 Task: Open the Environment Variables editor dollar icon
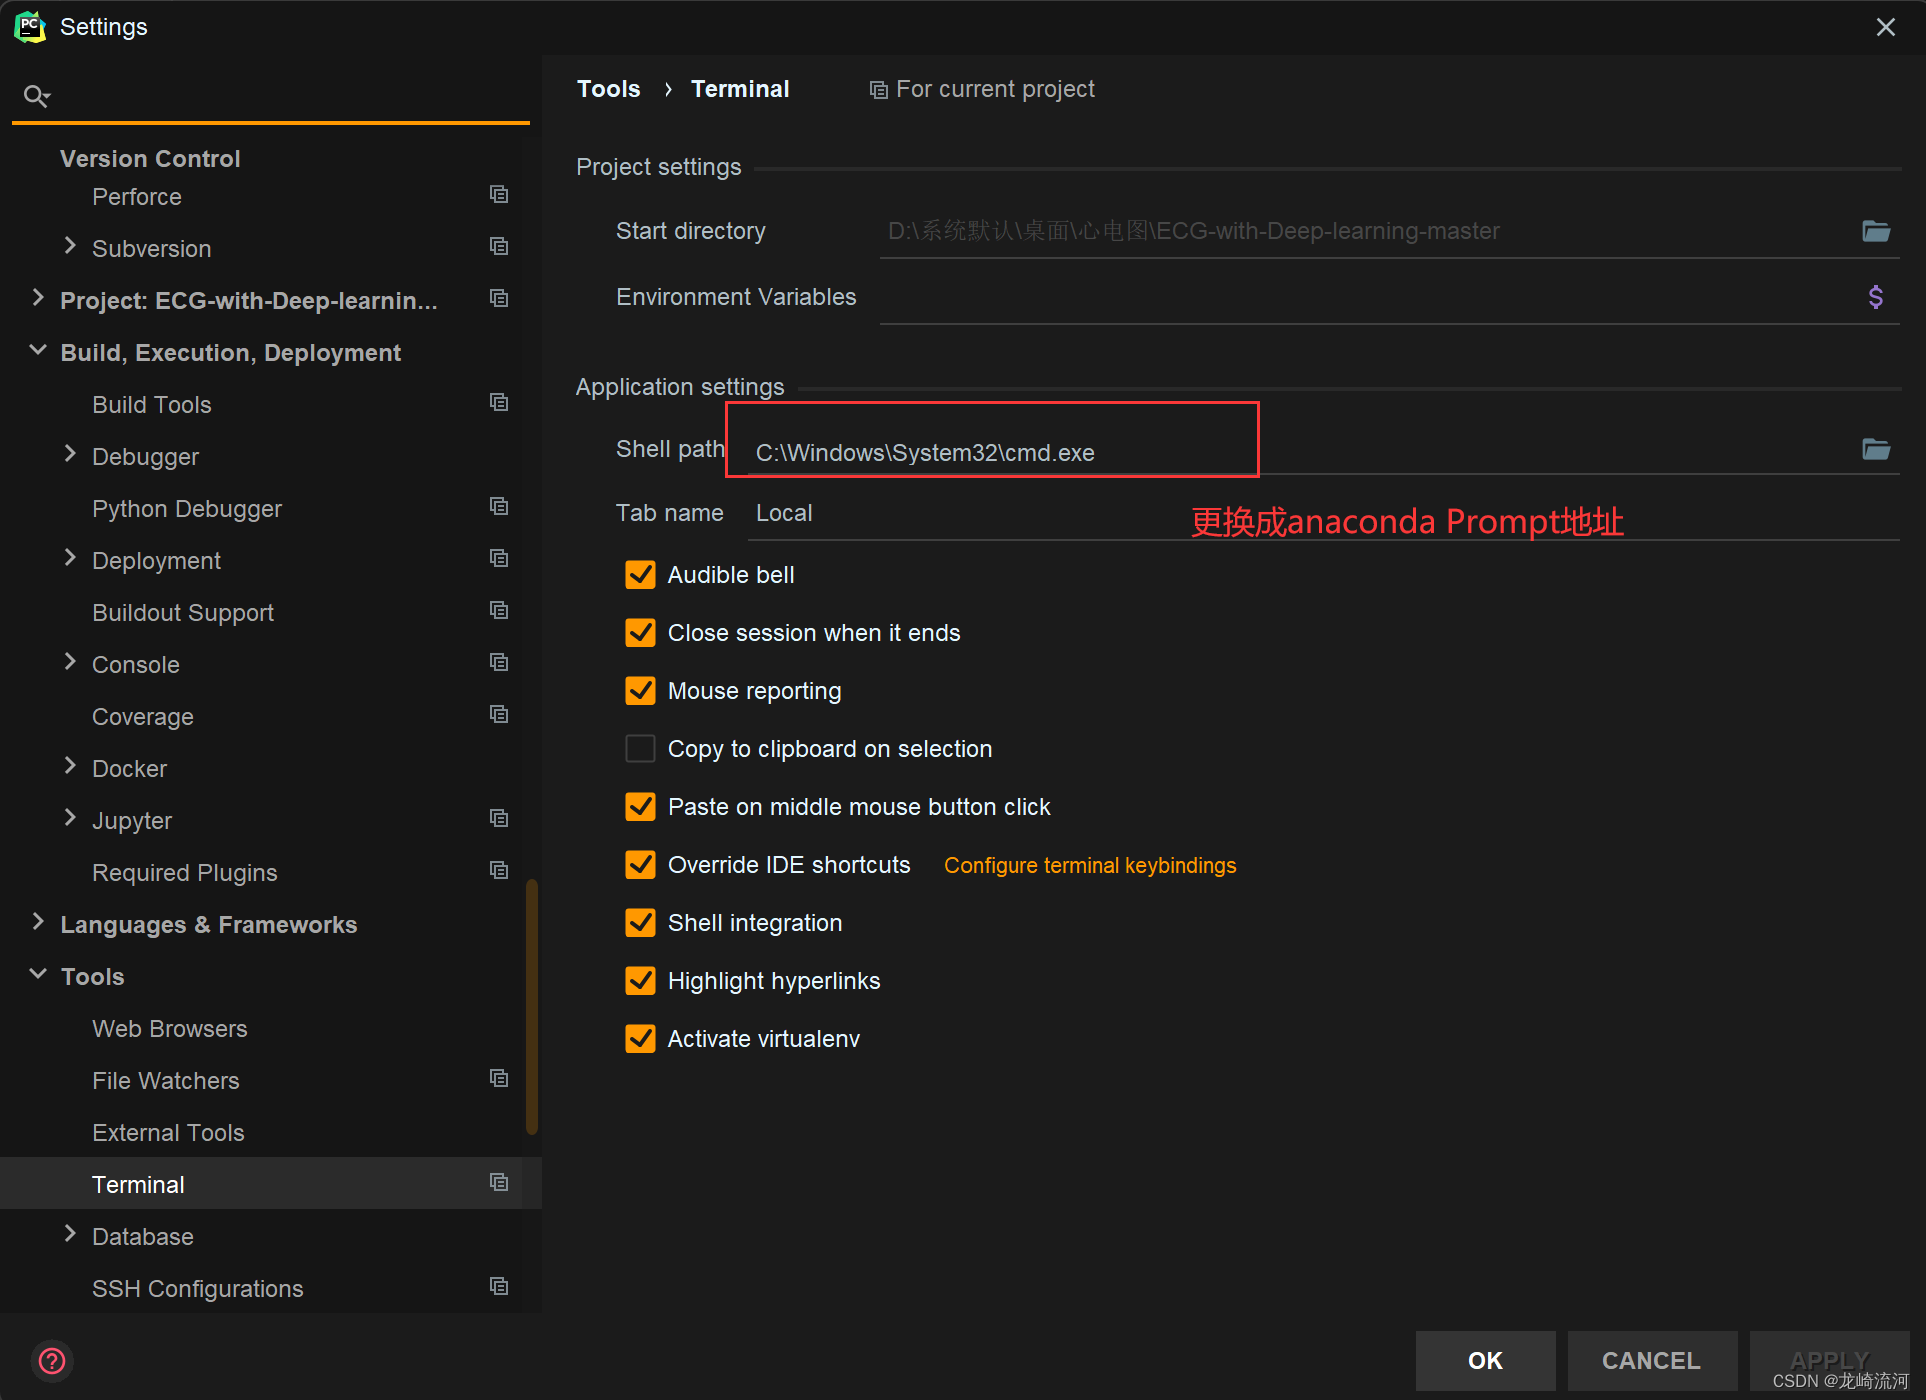[x=1875, y=297]
